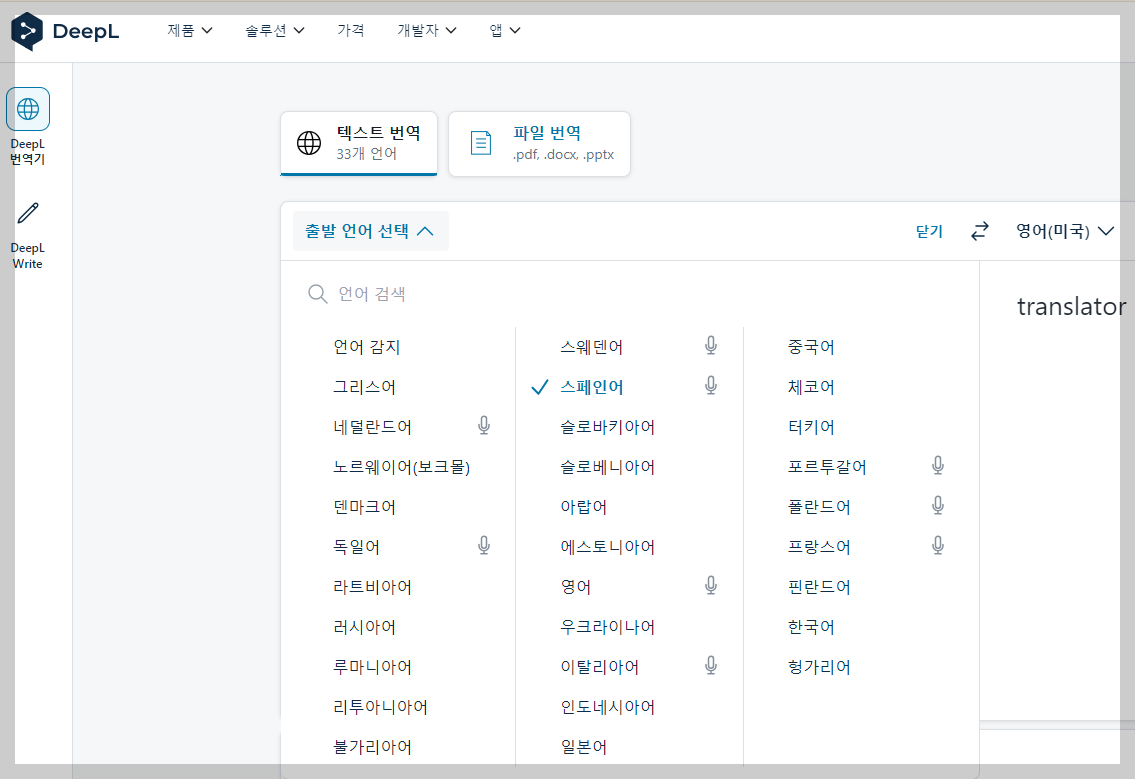The width and height of the screenshot is (1135, 779).
Task: Click the microphone icon next to 스페인어
Action: coord(710,385)
